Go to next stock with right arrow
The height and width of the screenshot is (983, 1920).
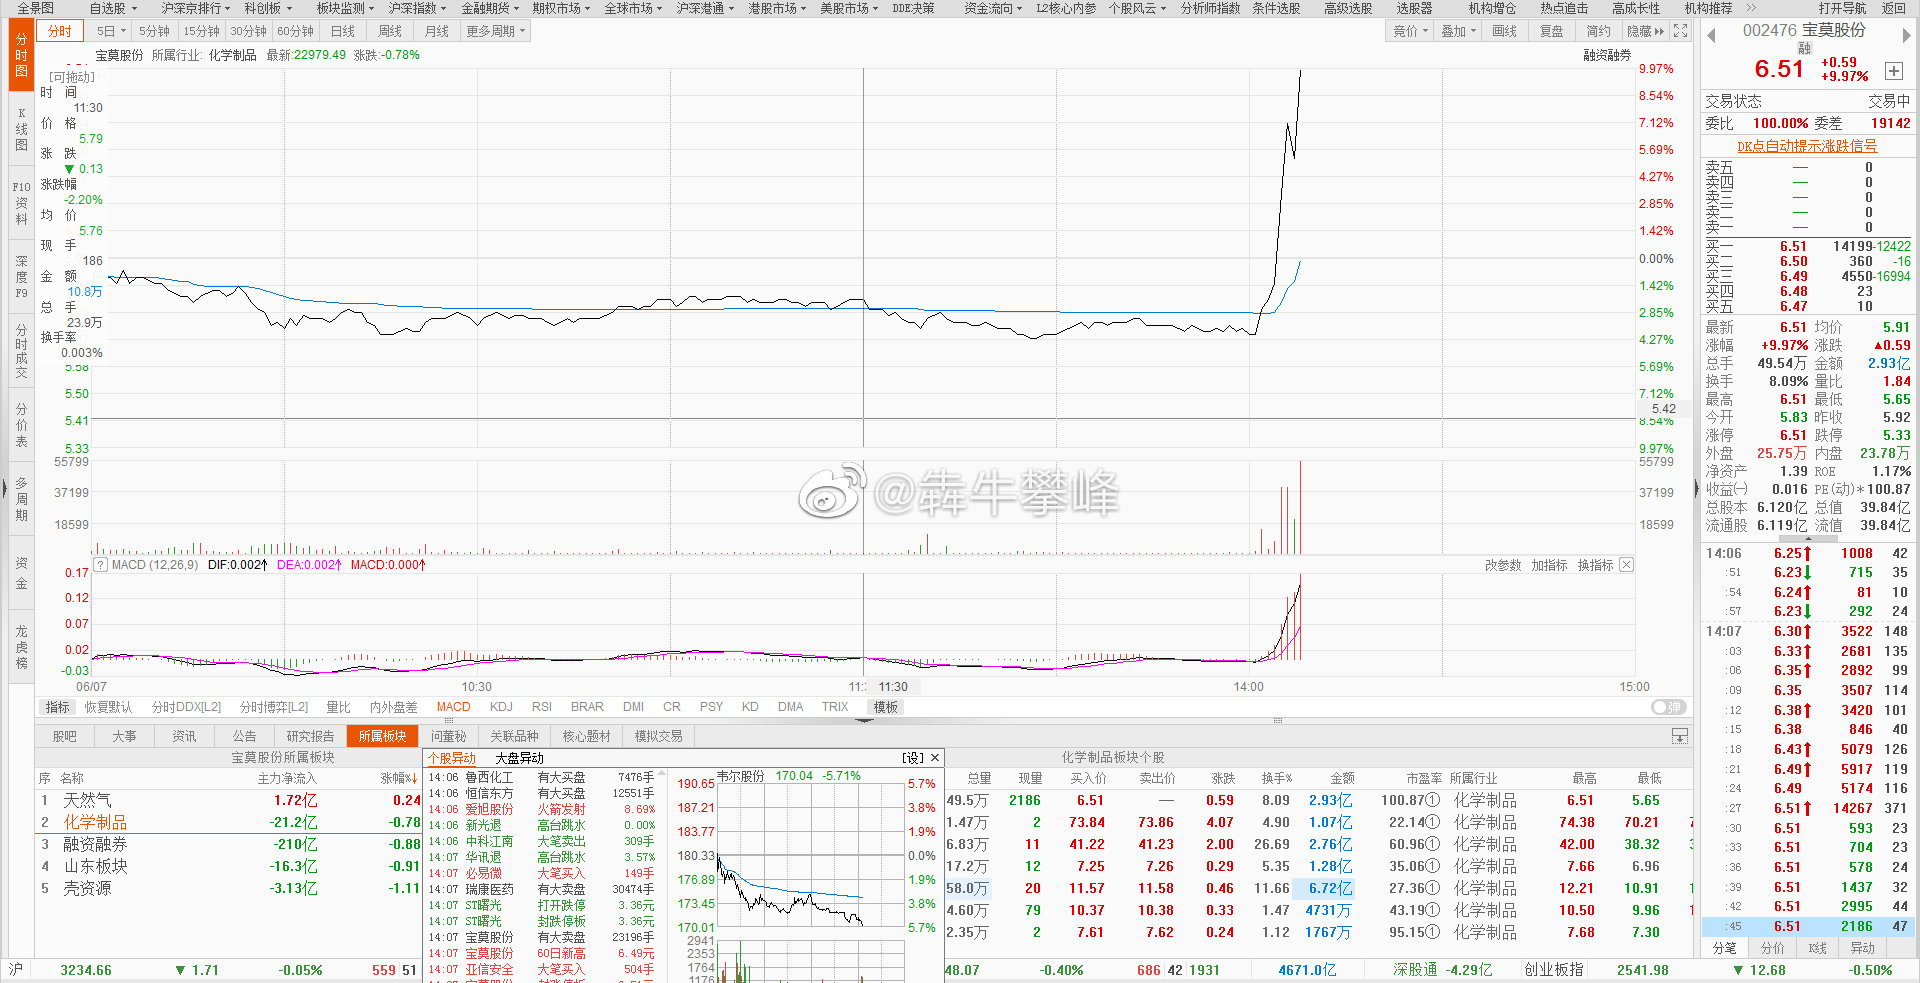(1906, 35)
